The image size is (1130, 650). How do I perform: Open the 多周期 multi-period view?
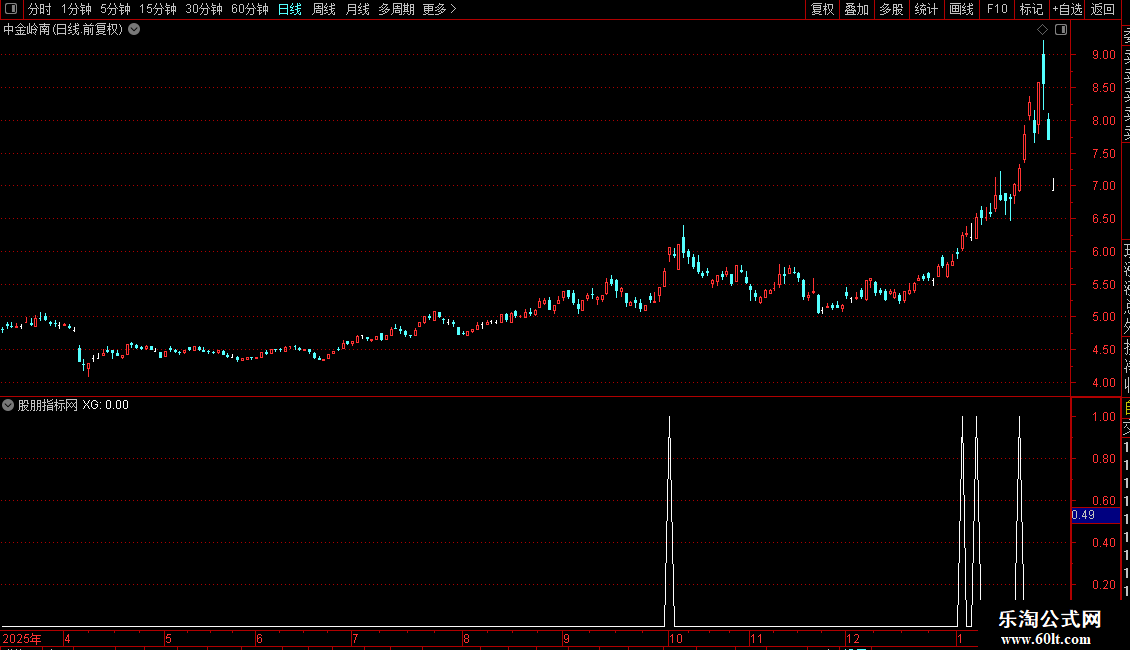tap(396, 9)
